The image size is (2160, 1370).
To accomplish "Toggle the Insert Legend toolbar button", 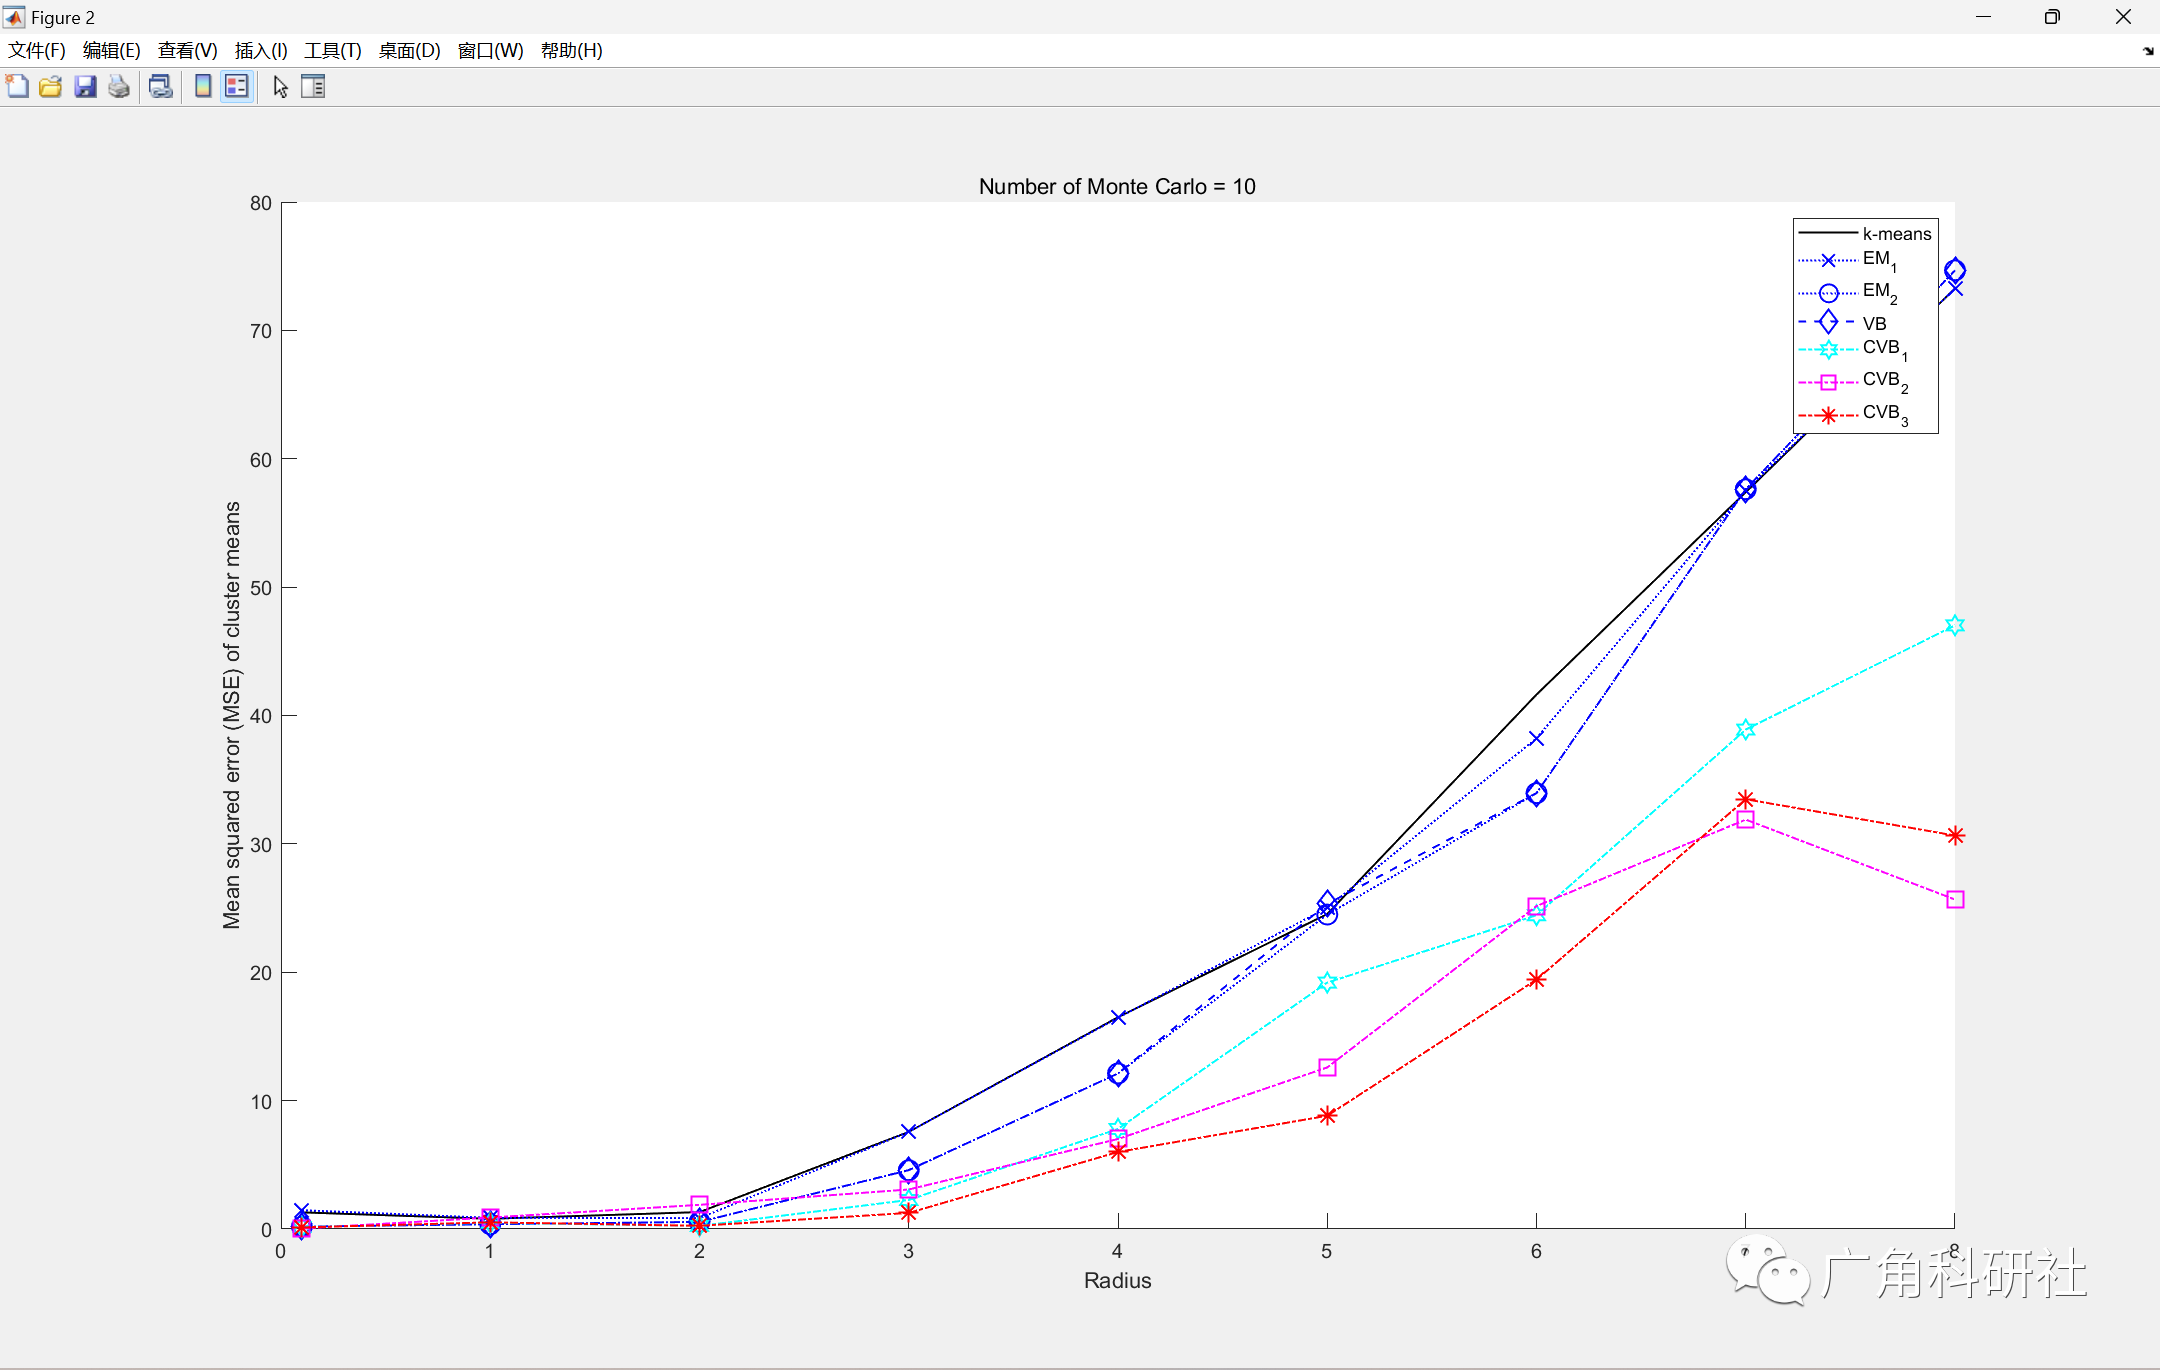I will pyautogui.click(x=236, y=87).
